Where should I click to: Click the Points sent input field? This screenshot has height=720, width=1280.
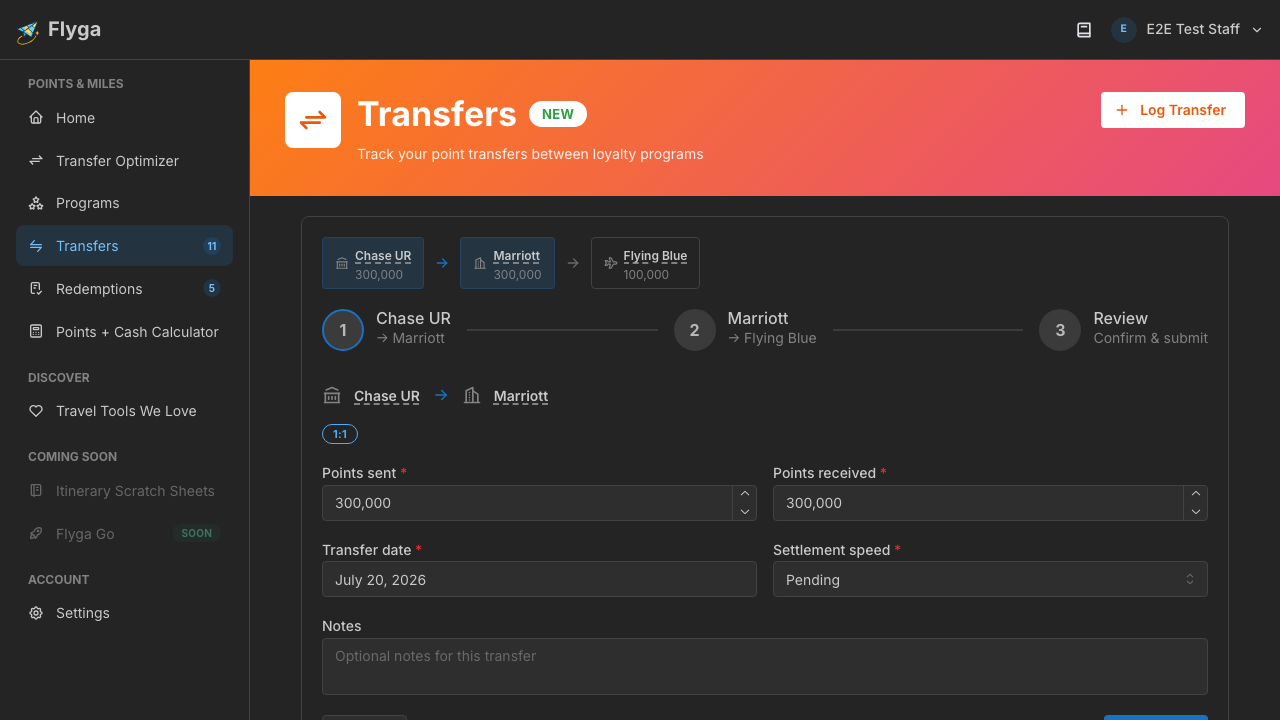coord(527,503)
